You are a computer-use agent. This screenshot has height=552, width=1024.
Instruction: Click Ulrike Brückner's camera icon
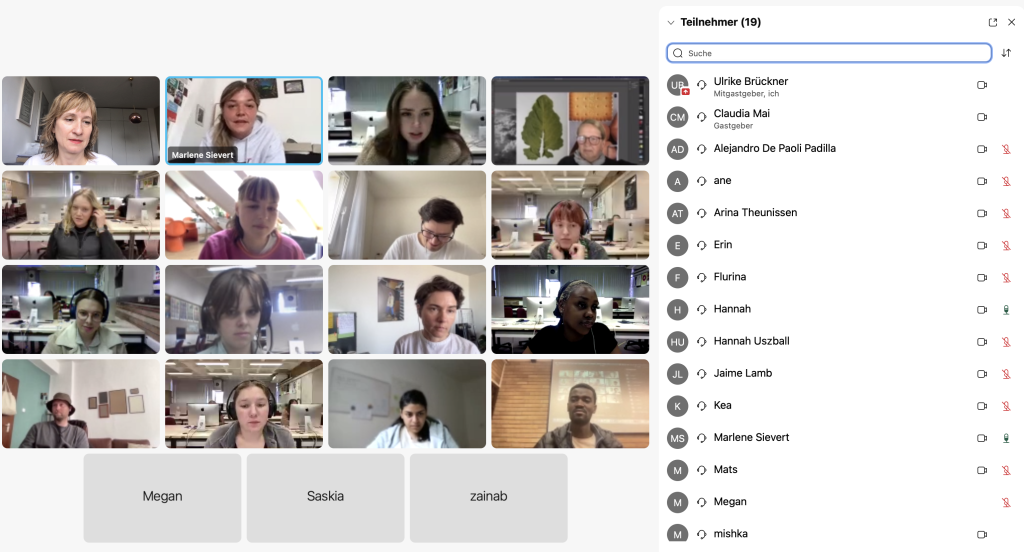point(982,85)
